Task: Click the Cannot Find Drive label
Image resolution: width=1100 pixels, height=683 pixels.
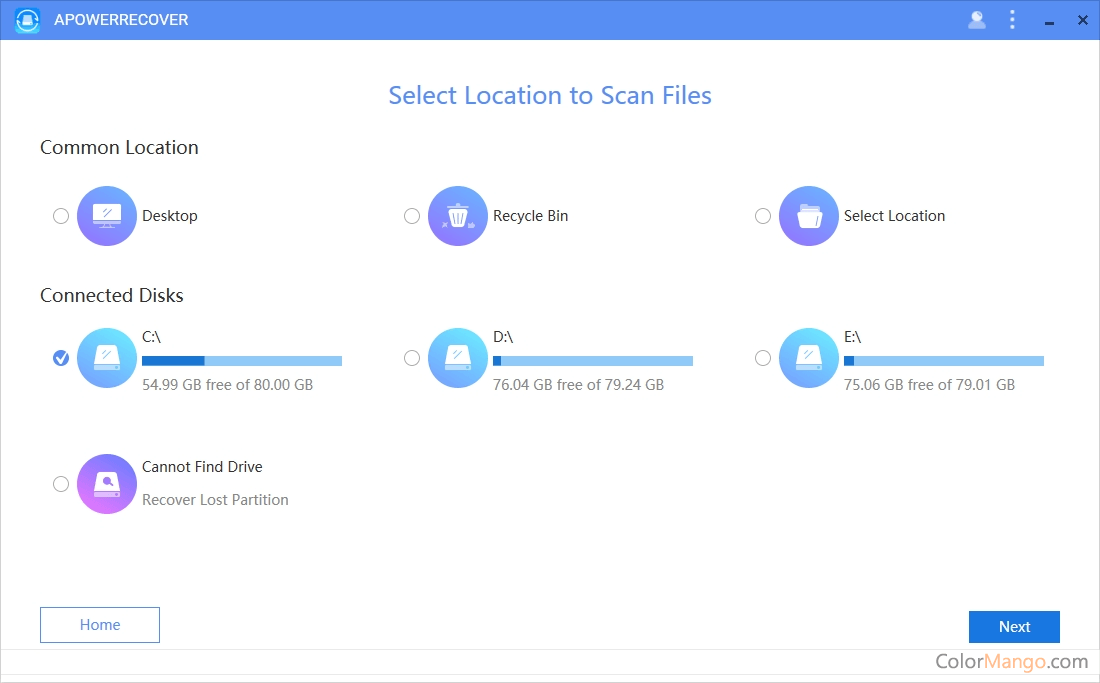Action: 202,467
